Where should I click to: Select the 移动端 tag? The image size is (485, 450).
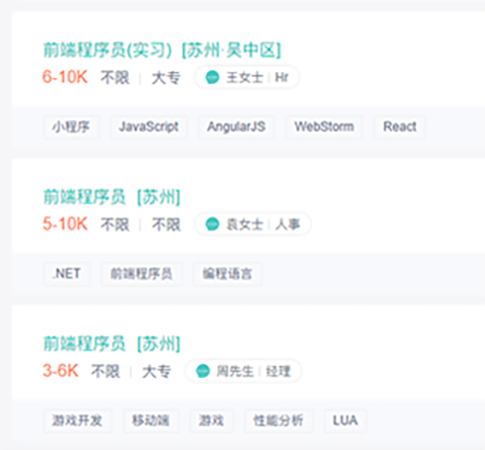(151, 421)
